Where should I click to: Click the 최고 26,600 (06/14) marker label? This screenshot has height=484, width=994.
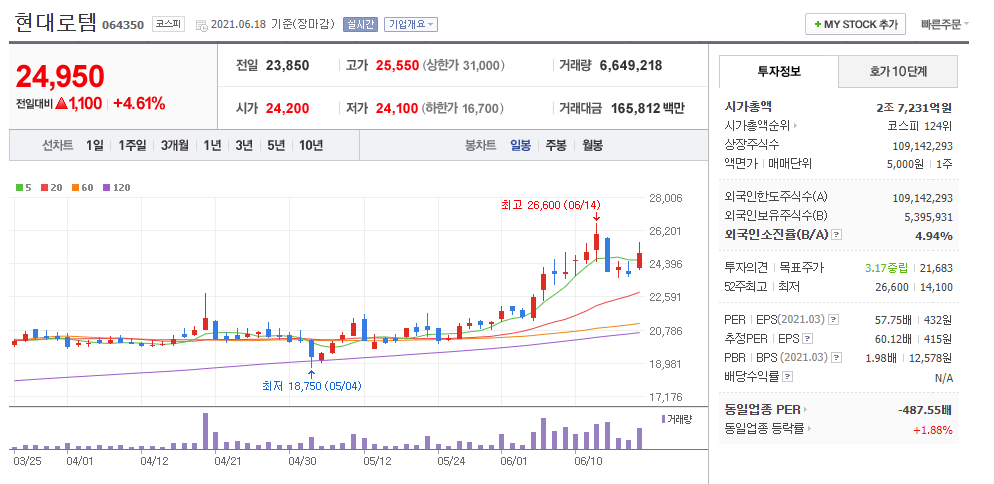click(550, 205)
